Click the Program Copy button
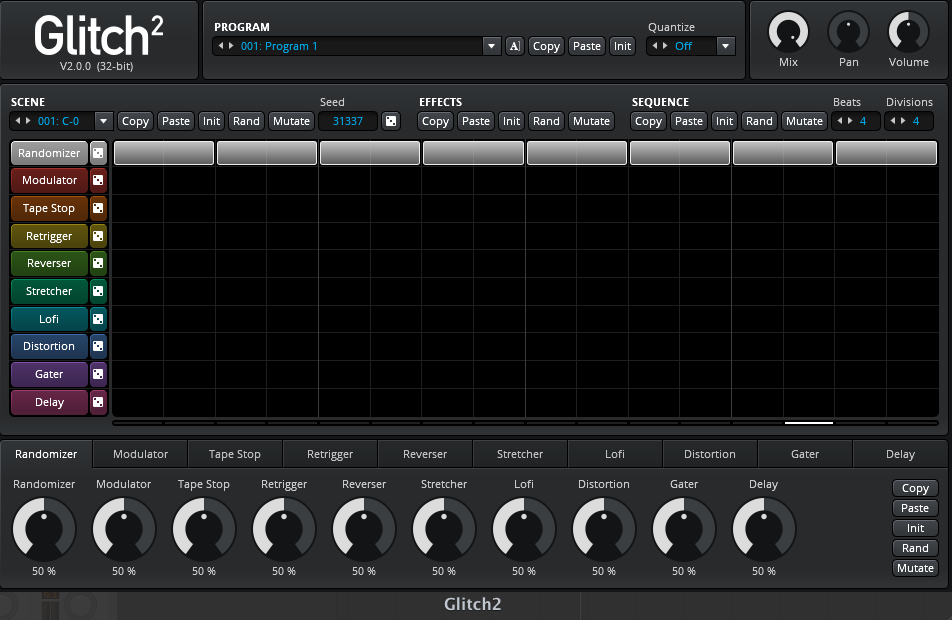 pyautogui.click(x=546, y=46)
